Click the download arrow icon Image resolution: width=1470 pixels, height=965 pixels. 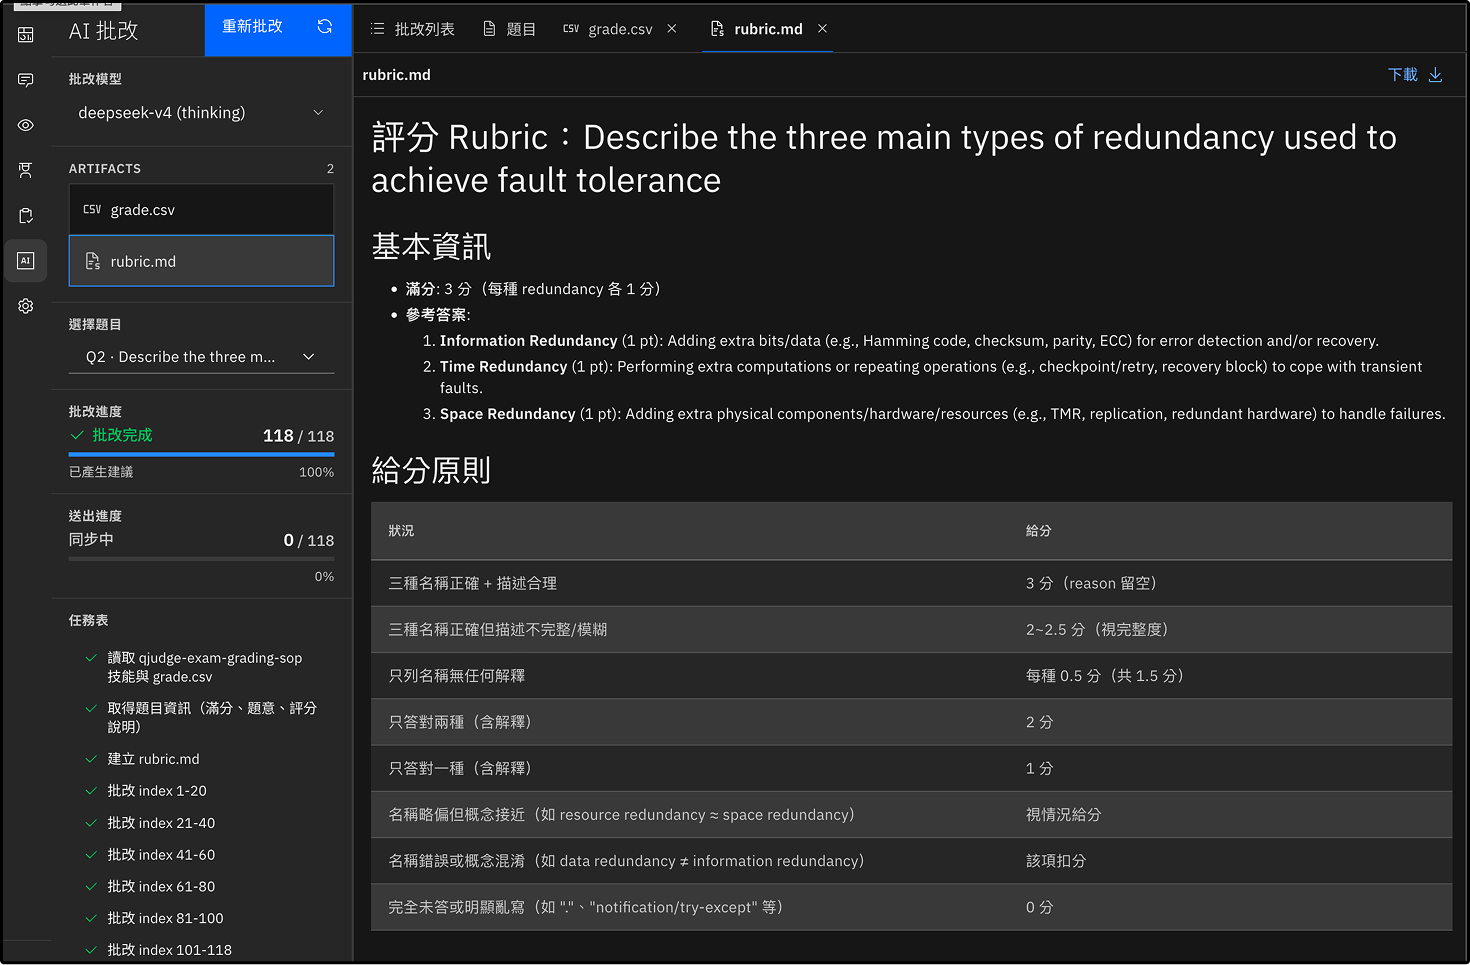[1435, 75]
